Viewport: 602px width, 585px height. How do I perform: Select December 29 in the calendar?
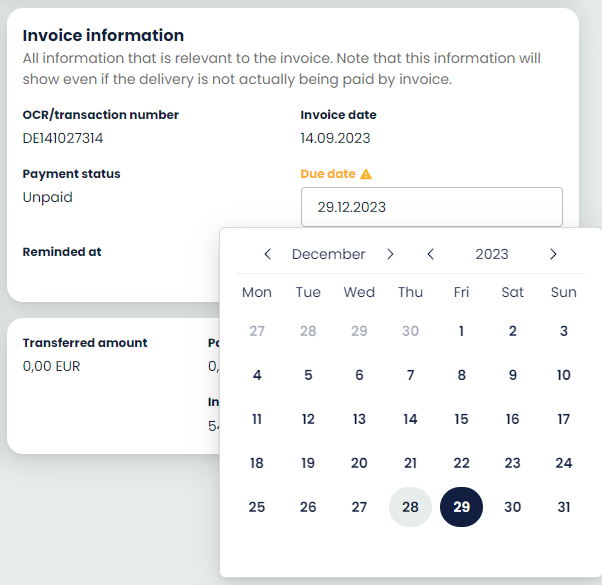pos(461,507)
